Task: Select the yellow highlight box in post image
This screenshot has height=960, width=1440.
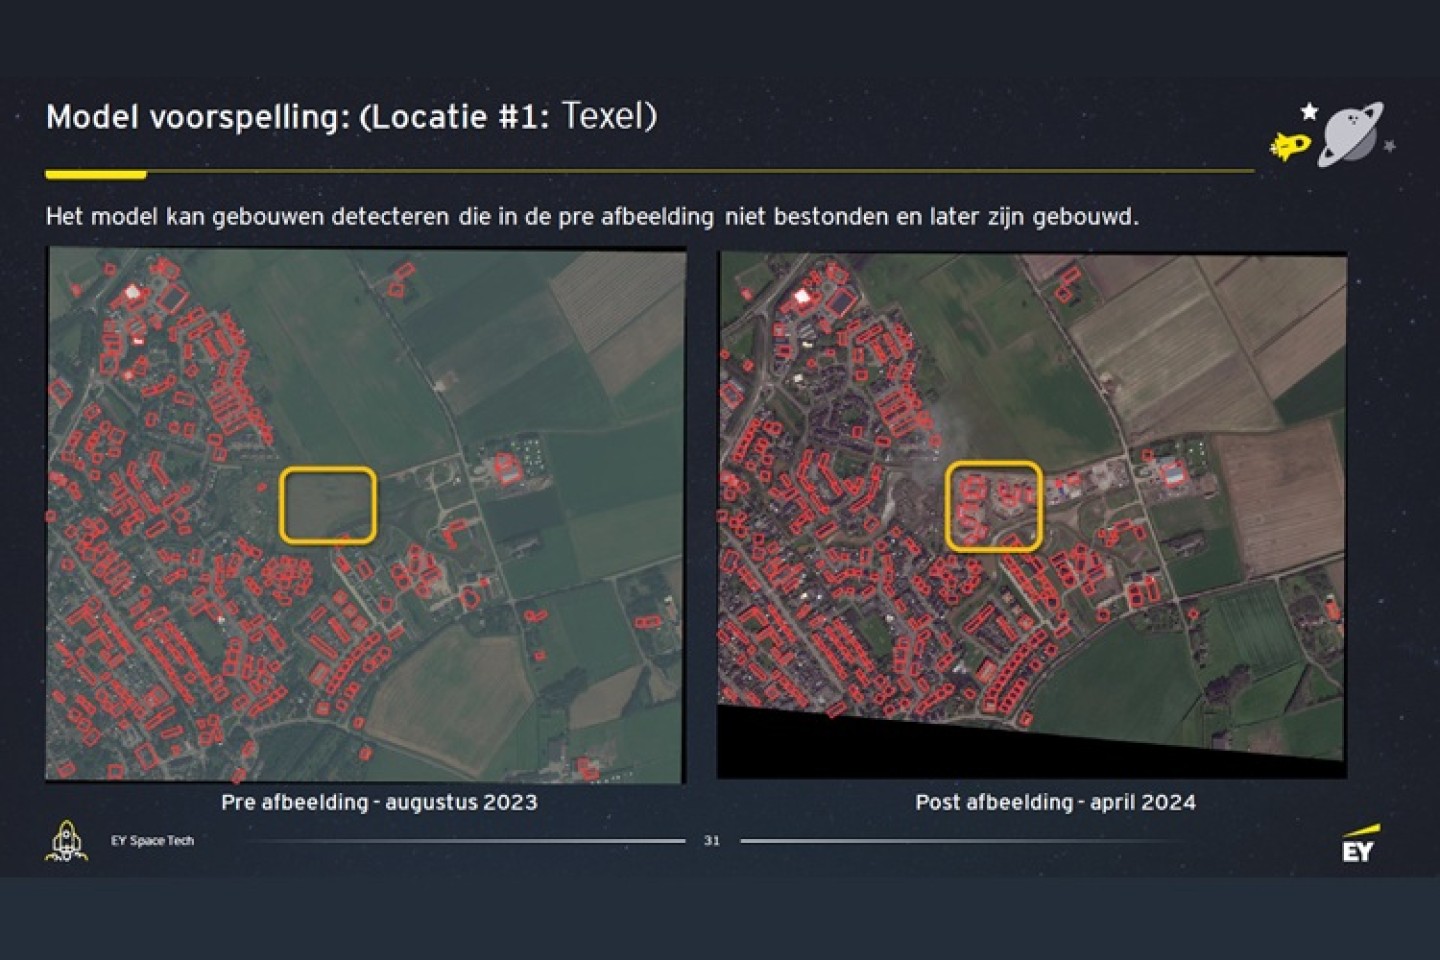Action: coord(994,506)
